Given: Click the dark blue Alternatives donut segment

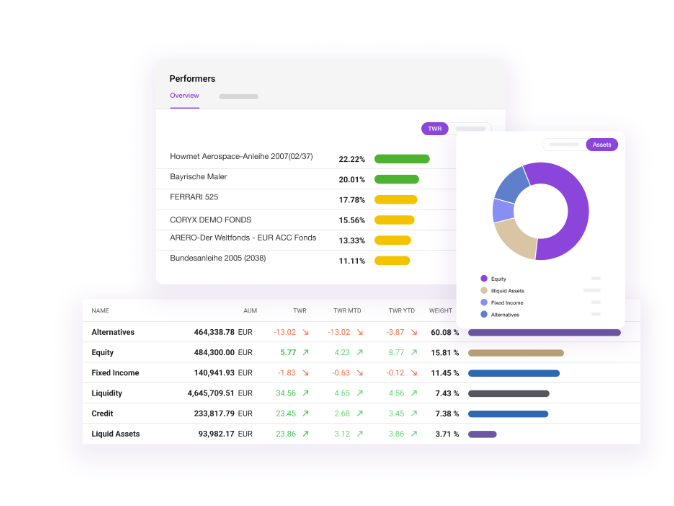Looking at the screenshot, I should point(512,185).
